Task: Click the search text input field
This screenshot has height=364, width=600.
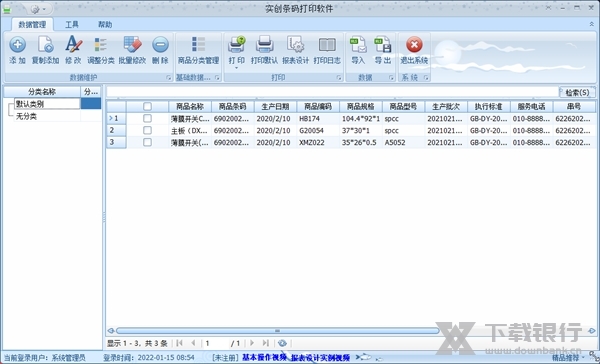Action: pos(332,92)
